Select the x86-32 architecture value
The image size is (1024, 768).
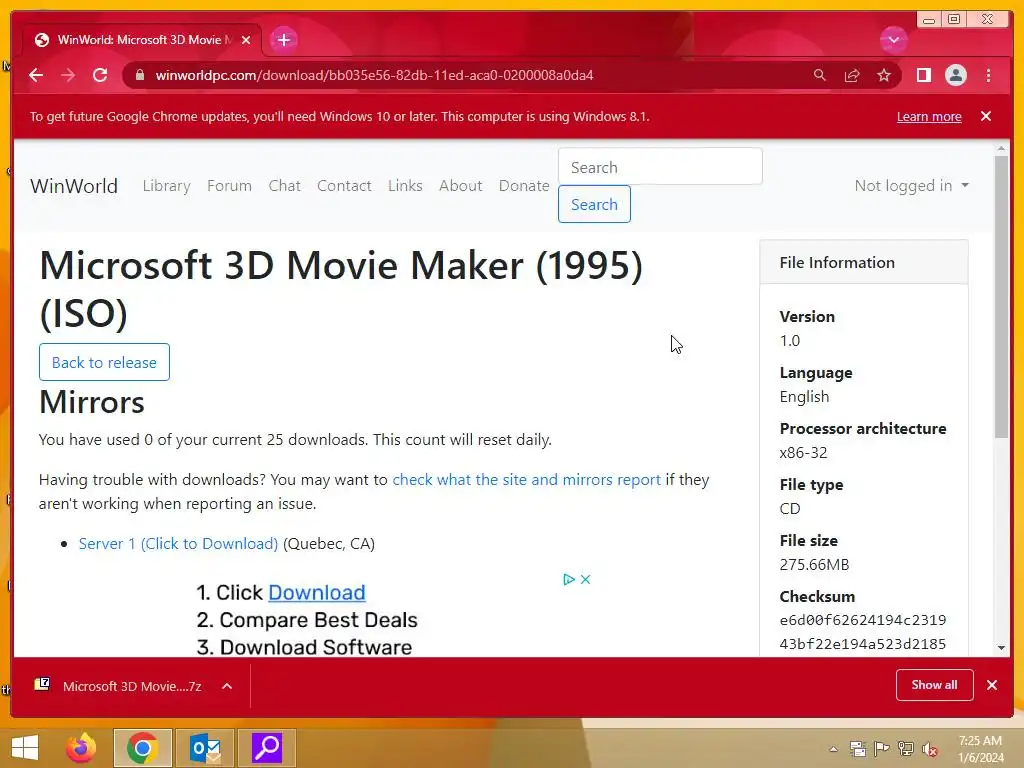[x=803, y=453]
